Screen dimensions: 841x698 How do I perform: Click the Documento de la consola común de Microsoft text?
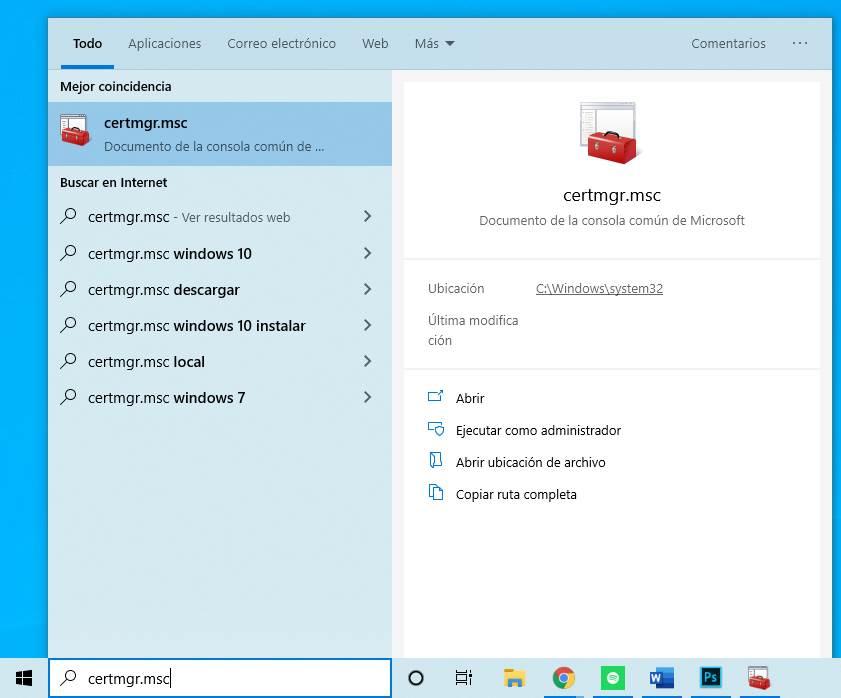pos(611,221)
